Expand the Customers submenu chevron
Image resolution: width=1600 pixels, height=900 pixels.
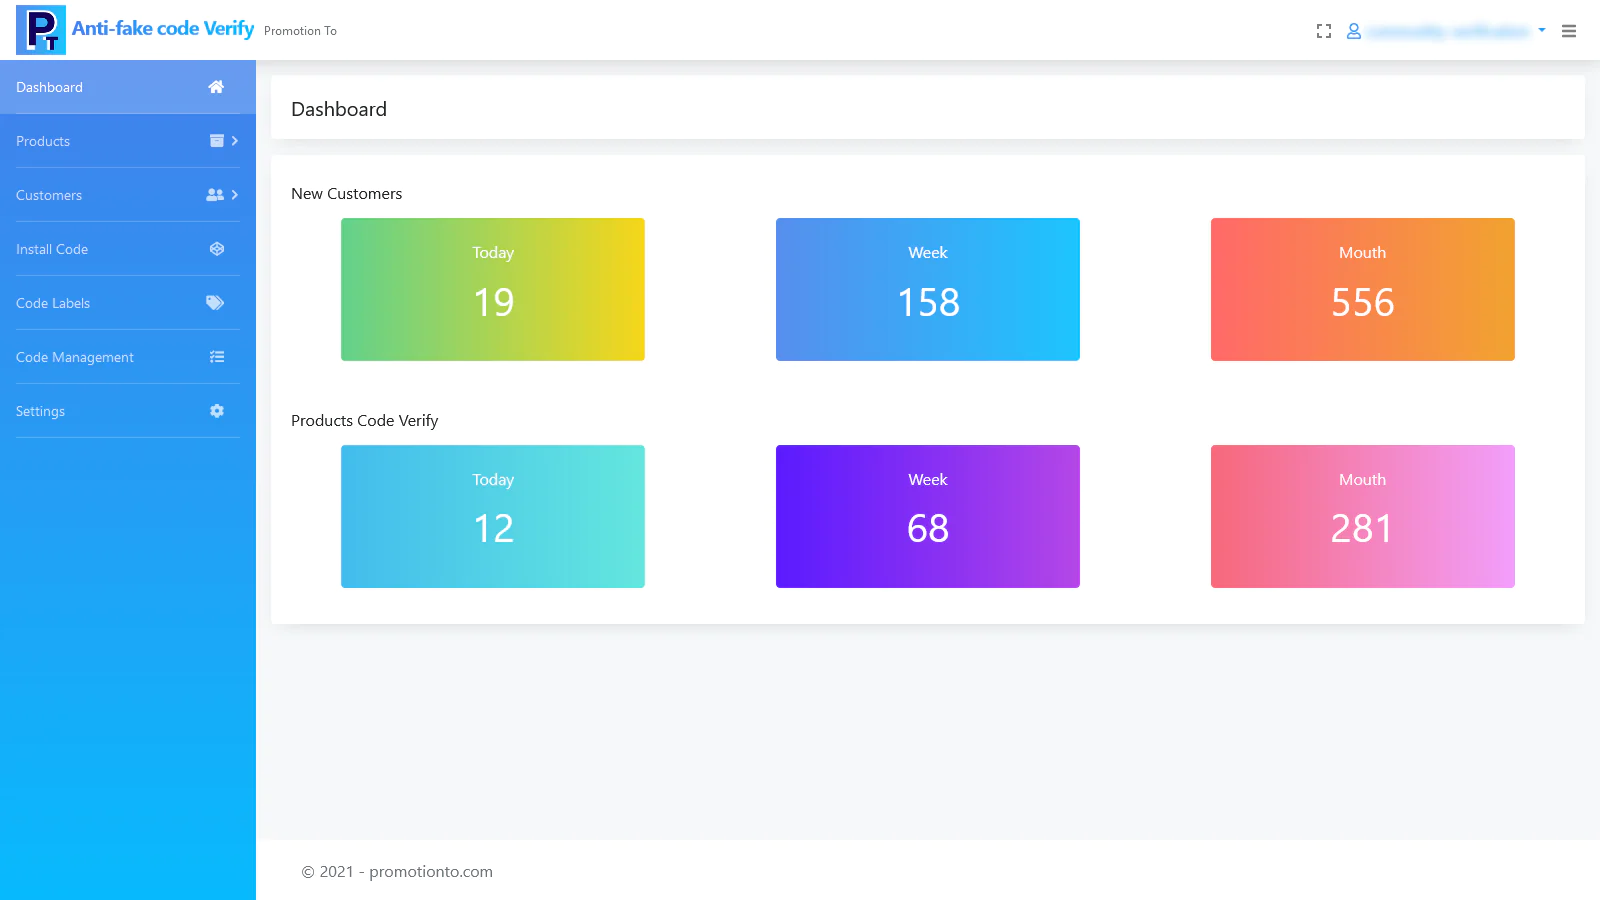pyautogui.click(x=235, y=195)
